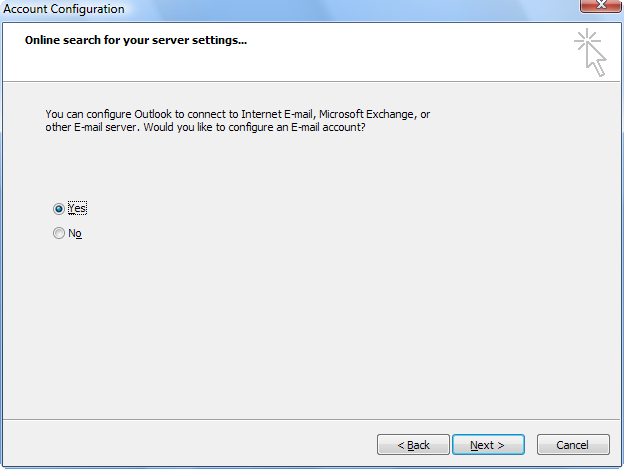Viewport: 624px width, 469px height.
Task: Click the "No" option label text
Action: [75, 233]
